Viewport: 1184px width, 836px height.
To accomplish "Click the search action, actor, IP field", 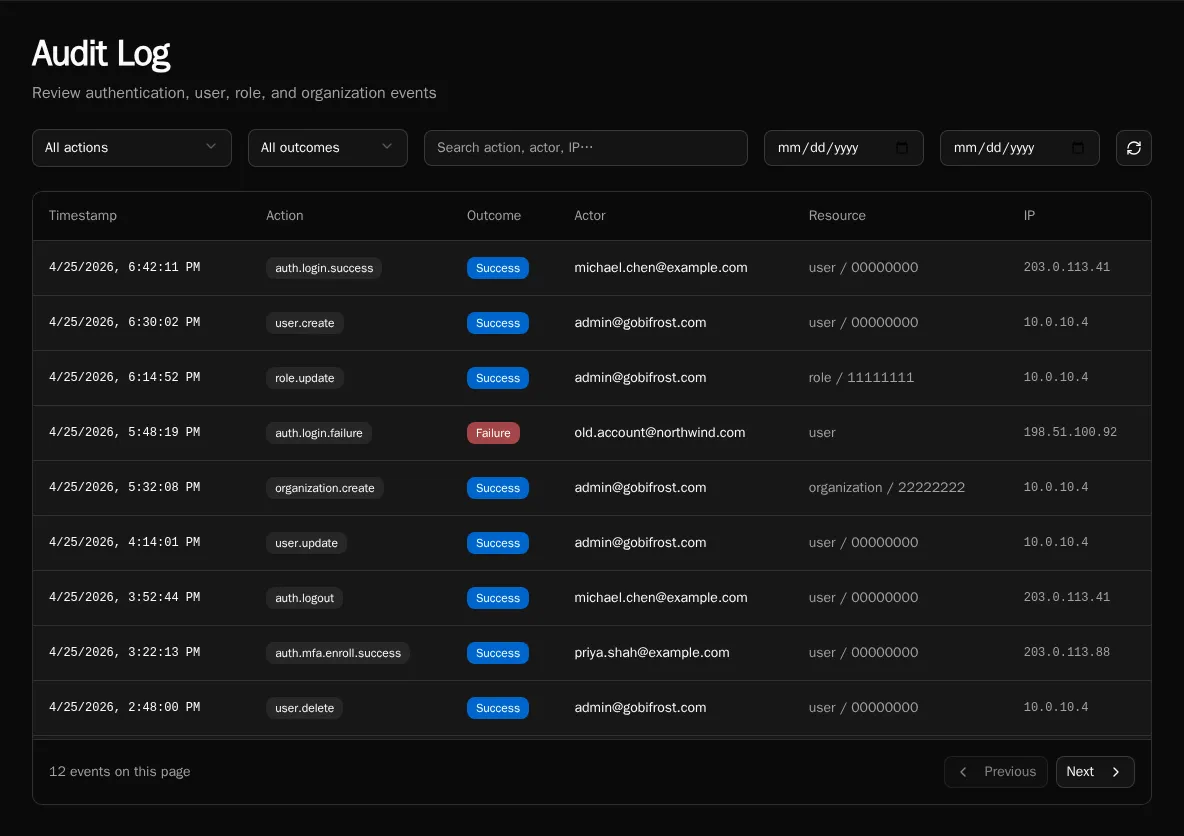I will (x=585, y=147).
